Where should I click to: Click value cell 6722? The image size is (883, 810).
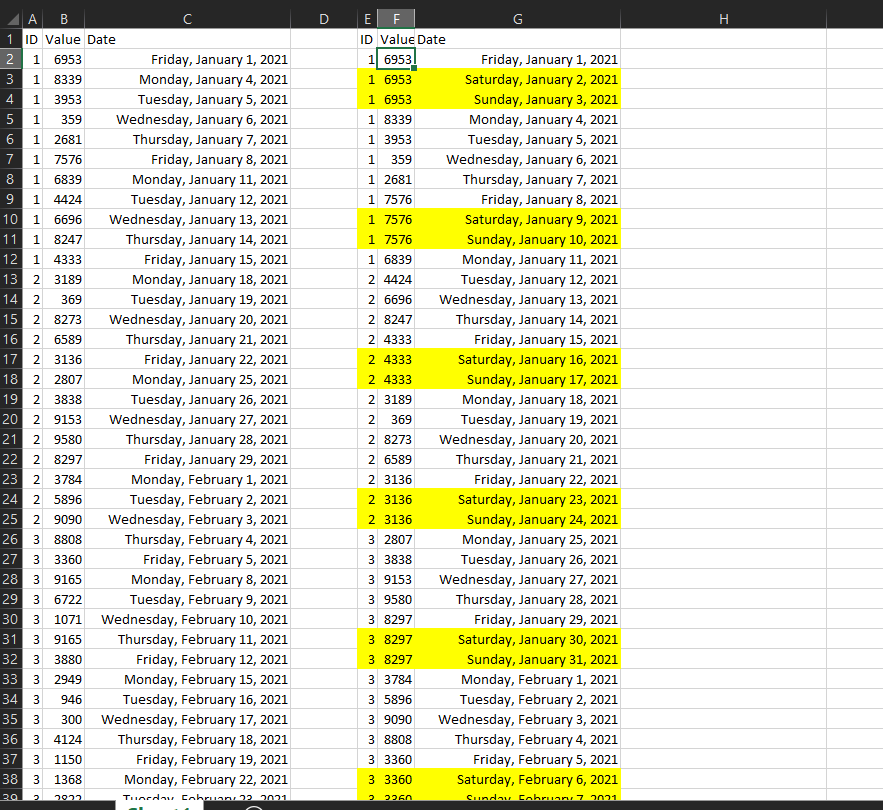tap(64, 599)
